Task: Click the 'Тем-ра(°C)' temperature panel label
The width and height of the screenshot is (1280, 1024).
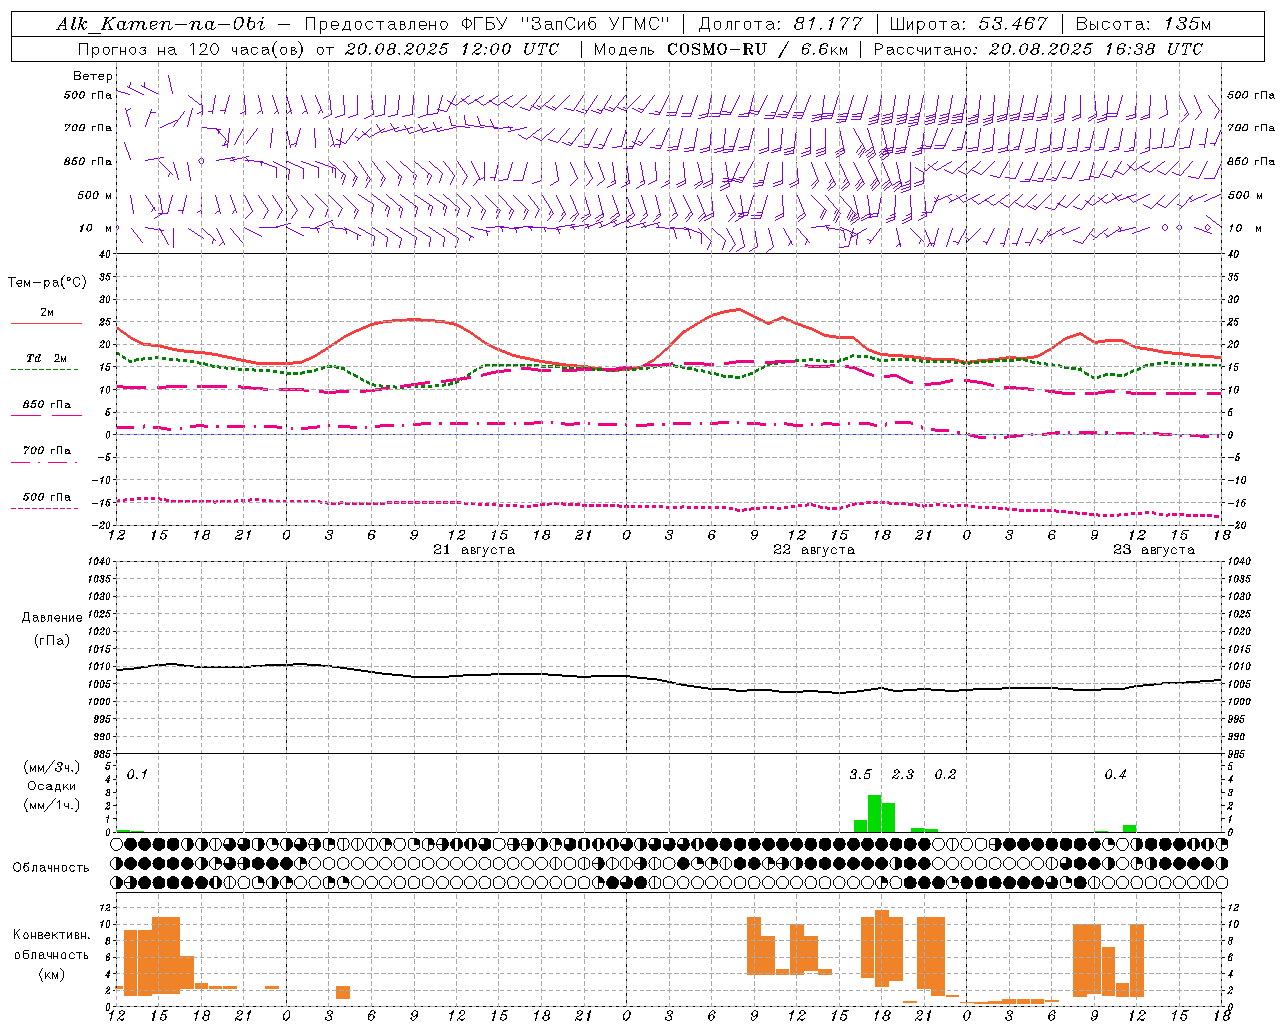Action: pos(47,283)
